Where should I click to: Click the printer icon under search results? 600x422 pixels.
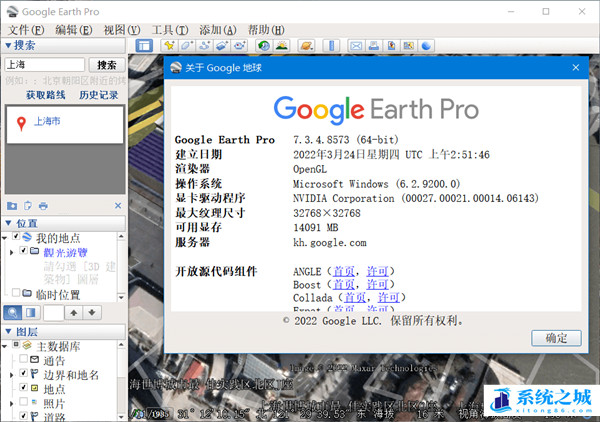coord(43,206)
